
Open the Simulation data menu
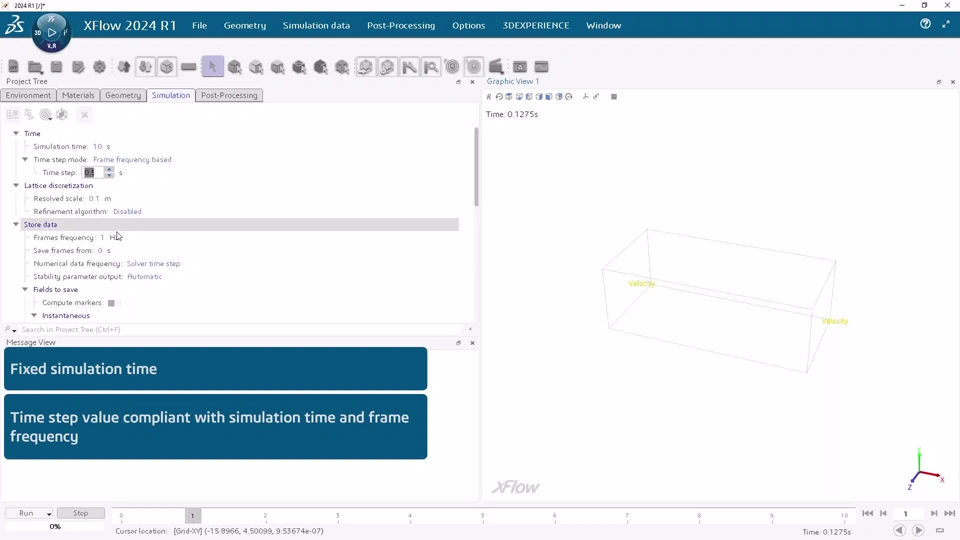[x=317, y=26]
